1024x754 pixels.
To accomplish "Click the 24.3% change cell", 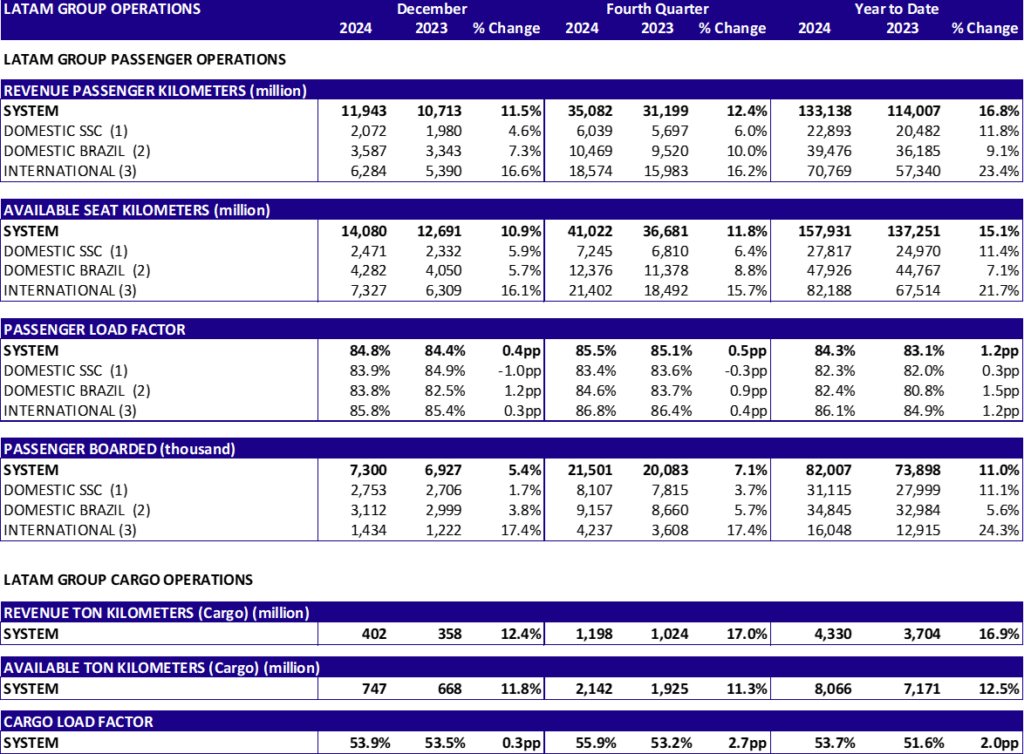I will (x=999, y=530).
